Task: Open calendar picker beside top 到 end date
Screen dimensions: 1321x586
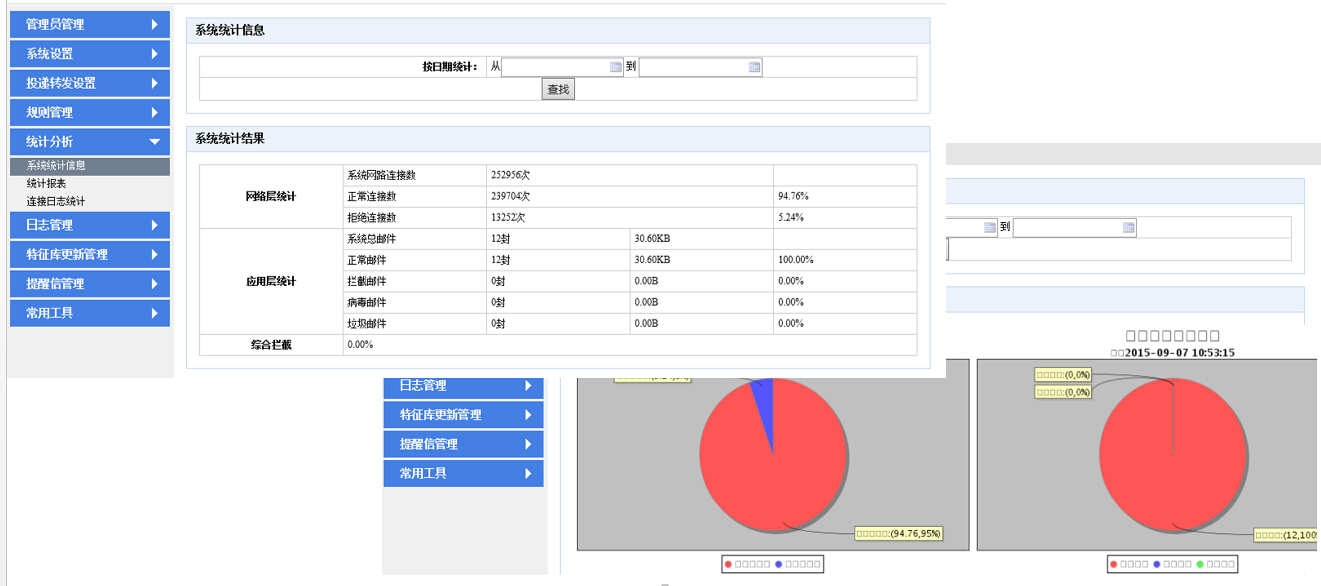Action: click(754, 67)
